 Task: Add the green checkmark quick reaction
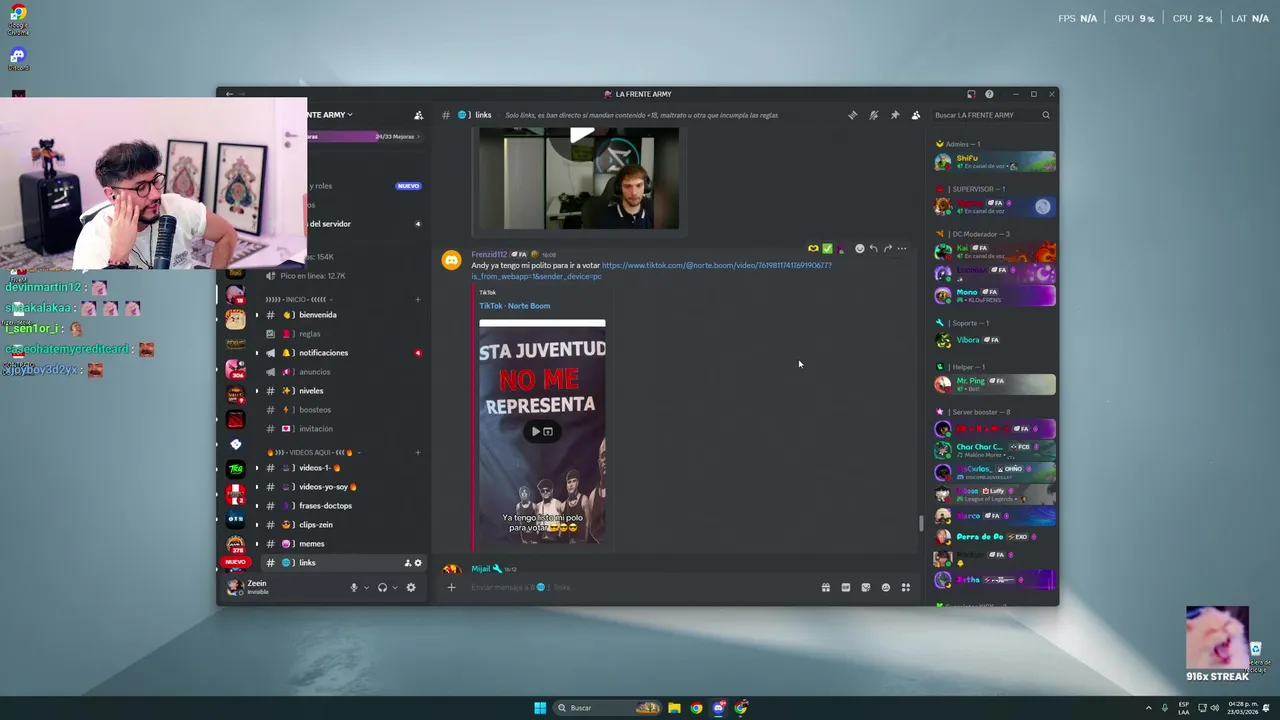tap(827, 248)
